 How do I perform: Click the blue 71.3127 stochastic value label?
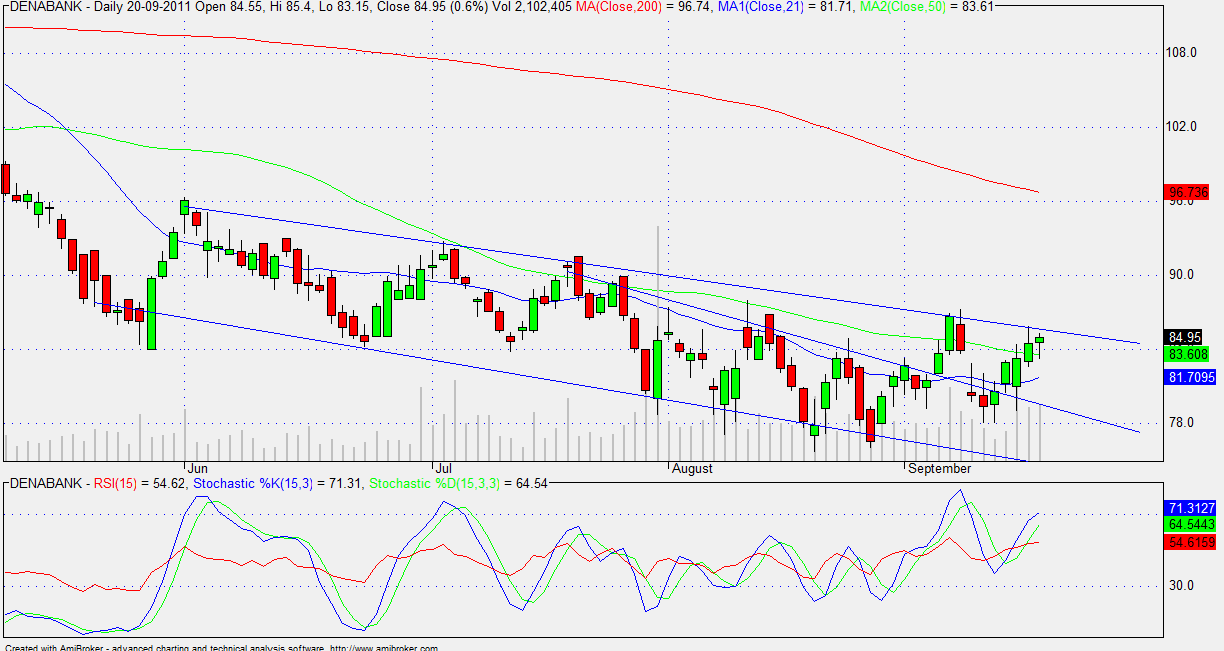(x=1191, y=508)
